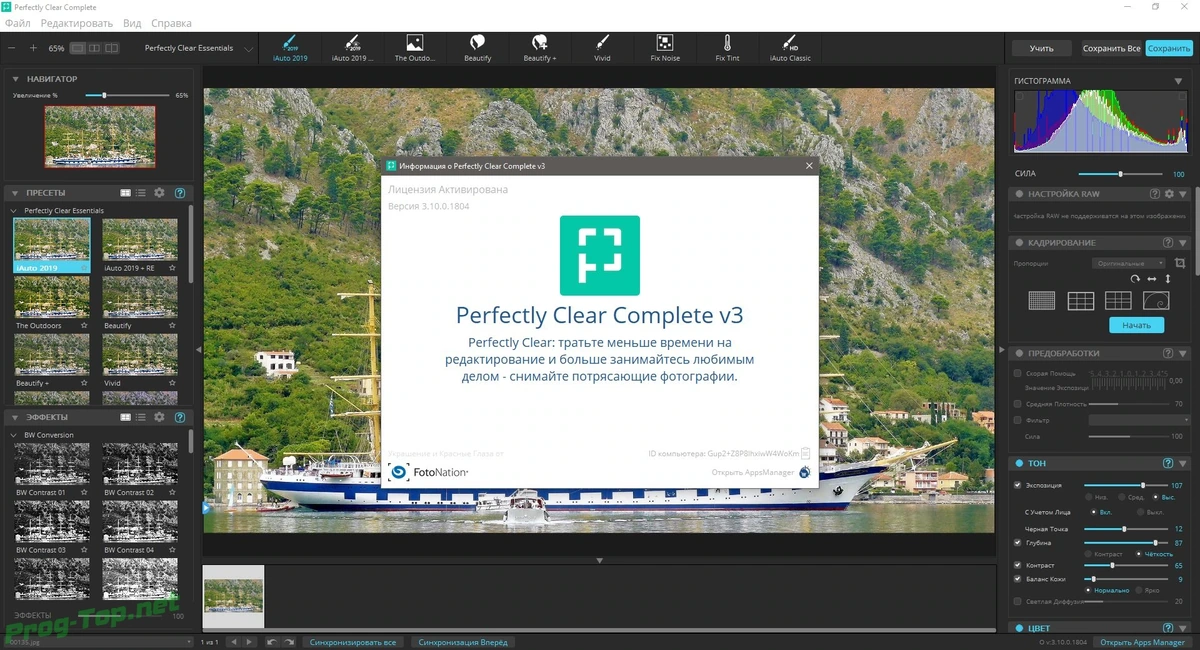Screen dimensions: 1200x650
Task: Collapse the ПРЕСЕТЫ panel
Action: (16, 193)
